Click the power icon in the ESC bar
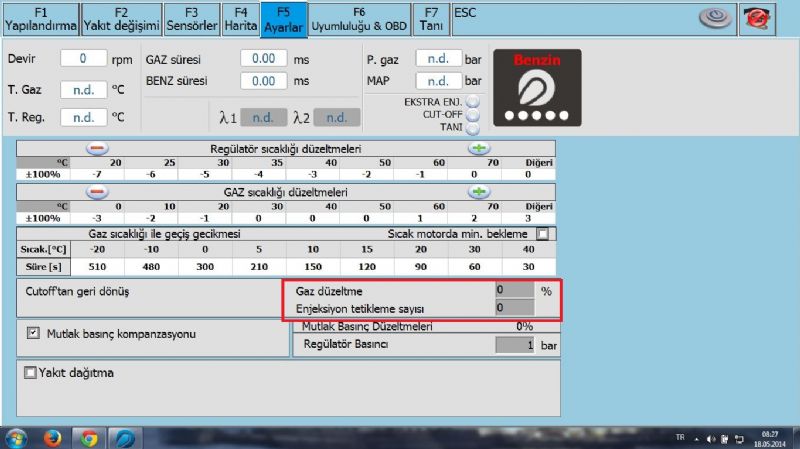Image resolution: width=800 pixels, height=449 pixels. tap(712, 18)
